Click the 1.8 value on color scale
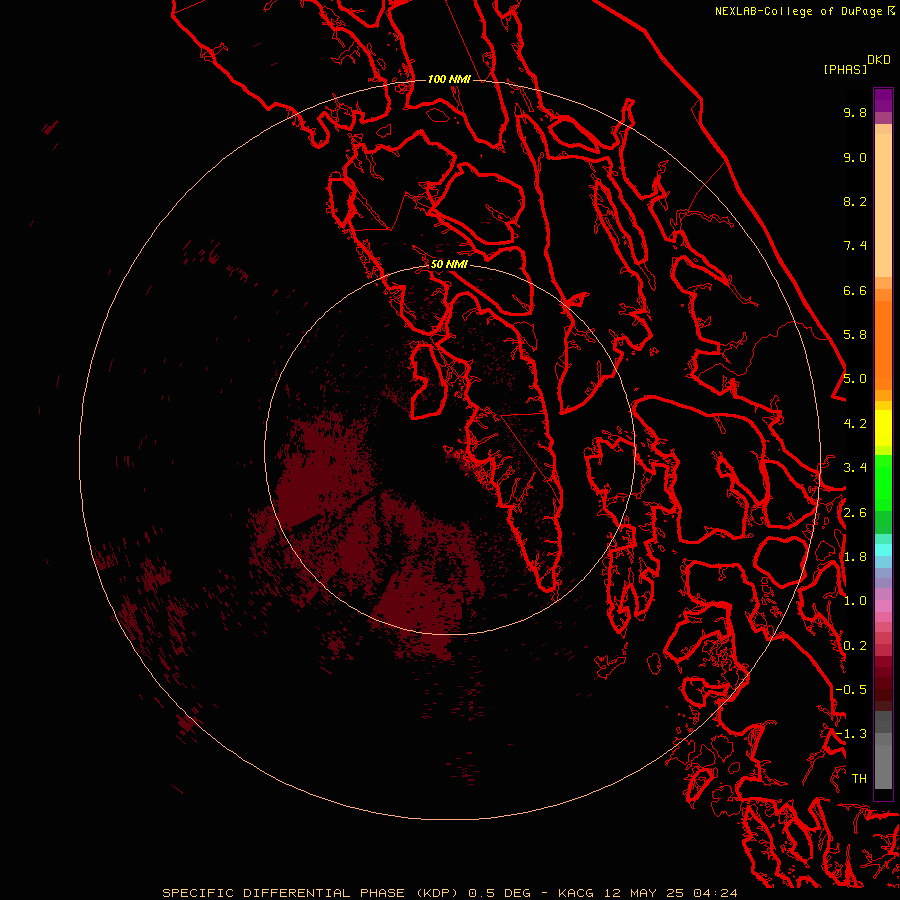Screen dimensions: 900x900 pyautogui.click(x=855, y=557)
